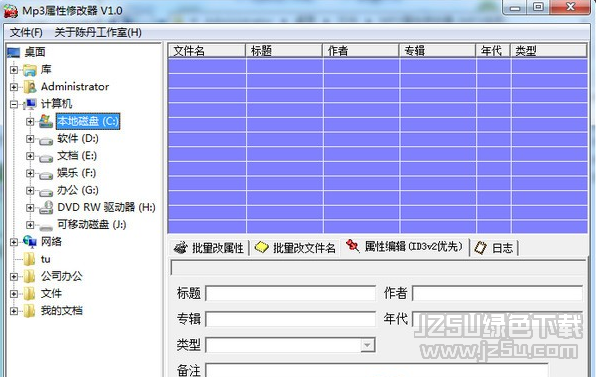Switch to the 批量改属性 tab

[x=209, y=248]
